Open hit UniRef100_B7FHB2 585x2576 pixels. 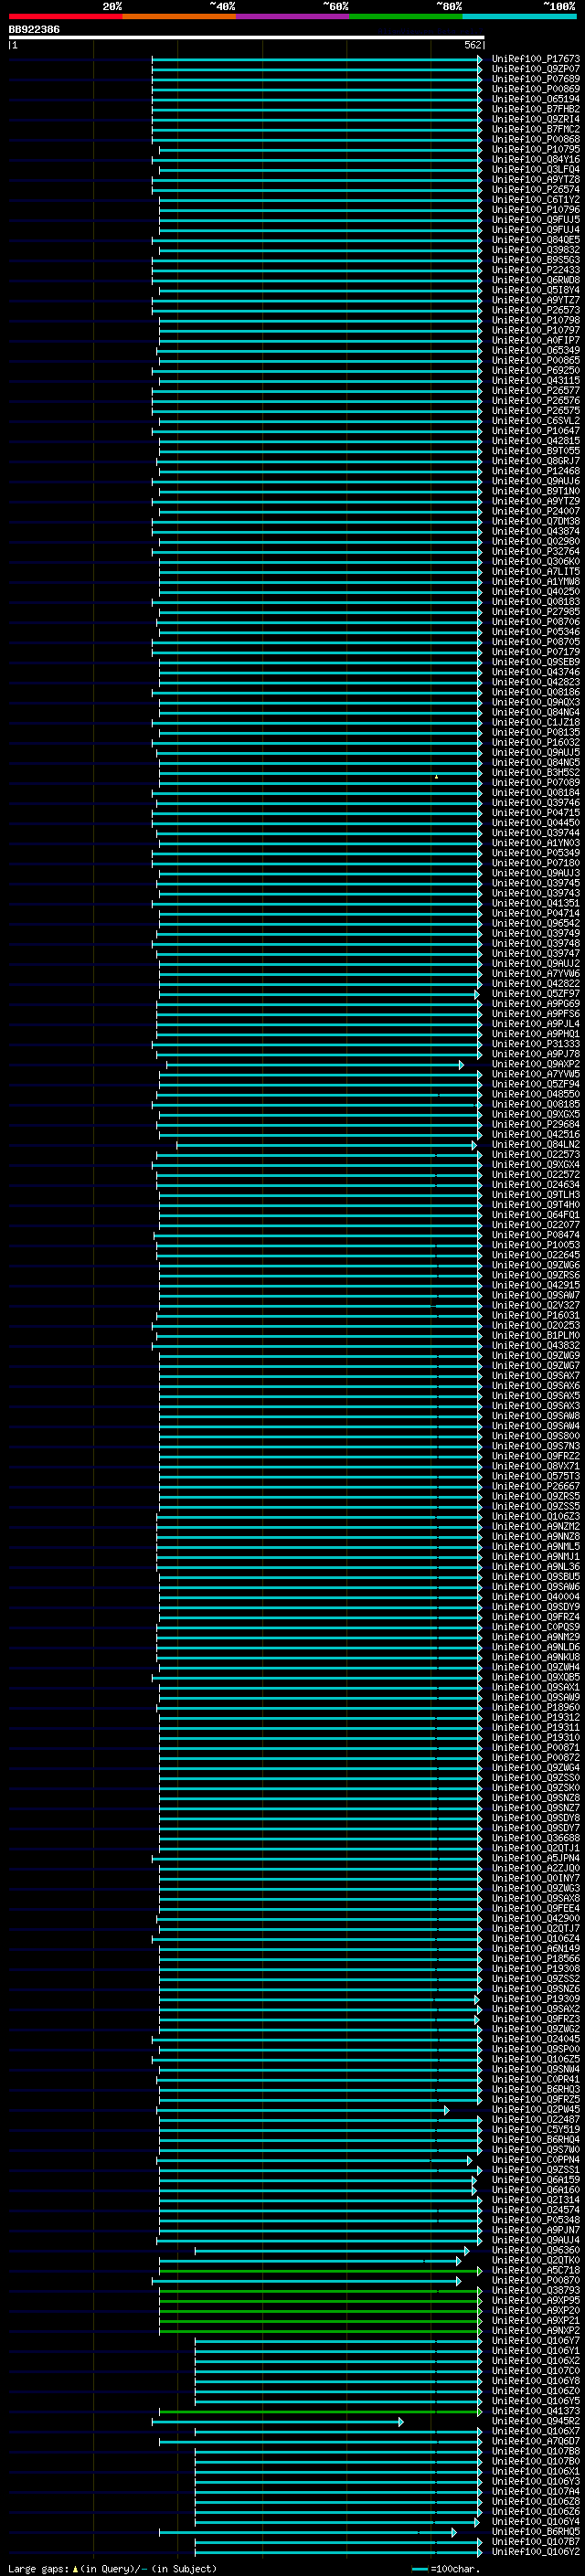click(x=535, y=109)
